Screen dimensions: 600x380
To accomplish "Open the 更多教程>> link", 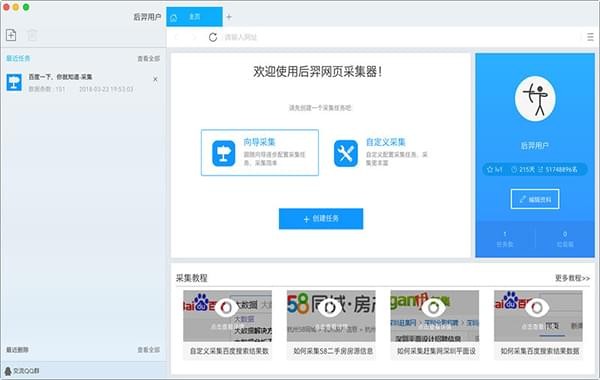I will (x=572, y=278).
